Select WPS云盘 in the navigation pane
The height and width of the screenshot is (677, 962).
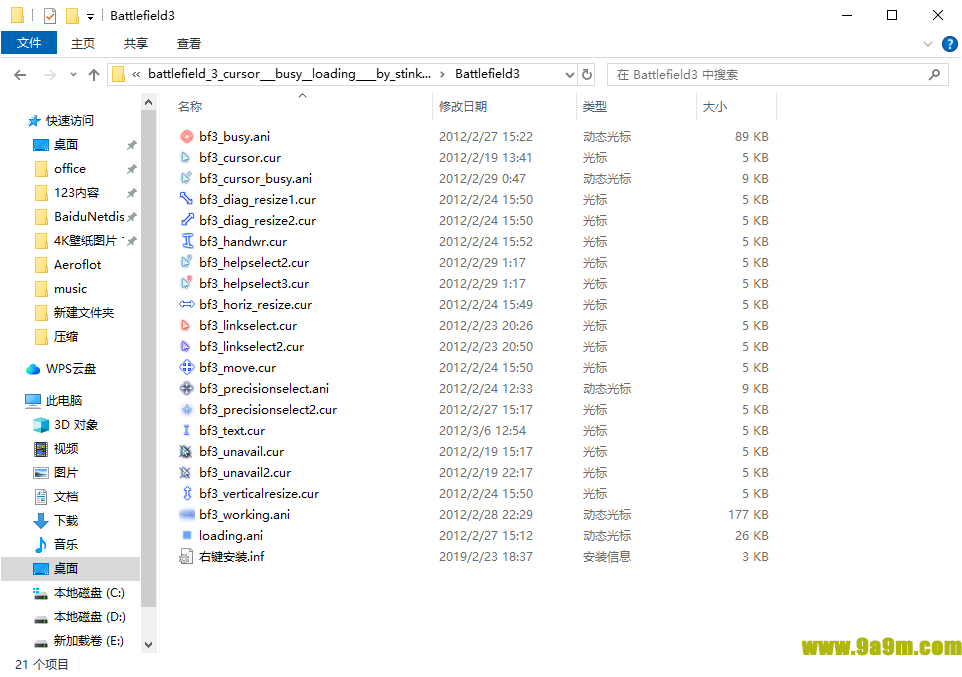[71, 369]
